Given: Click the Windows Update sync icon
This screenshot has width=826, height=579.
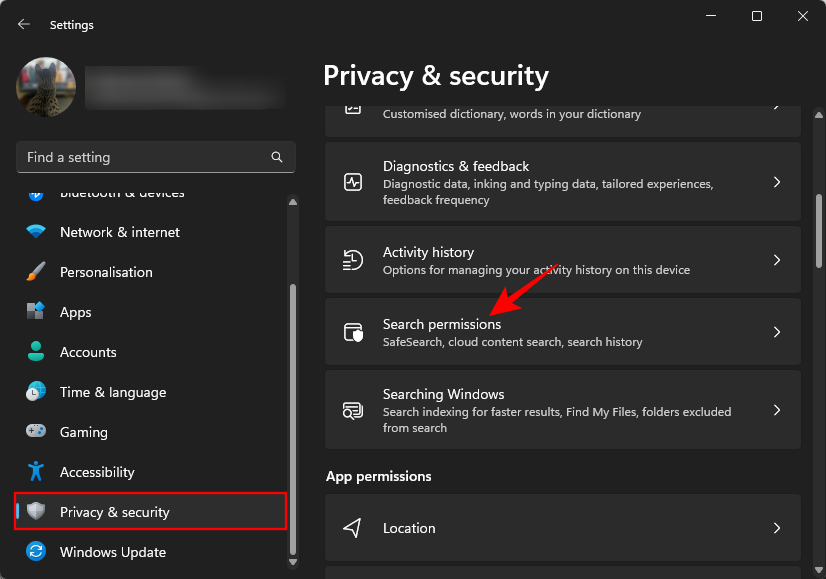Looking at the screenshot, I should point(36,551).
